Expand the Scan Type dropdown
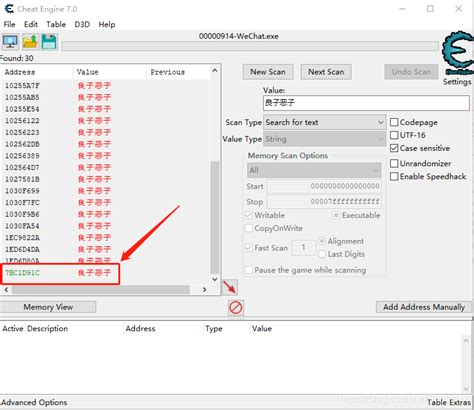 click(x=325, y=122)
